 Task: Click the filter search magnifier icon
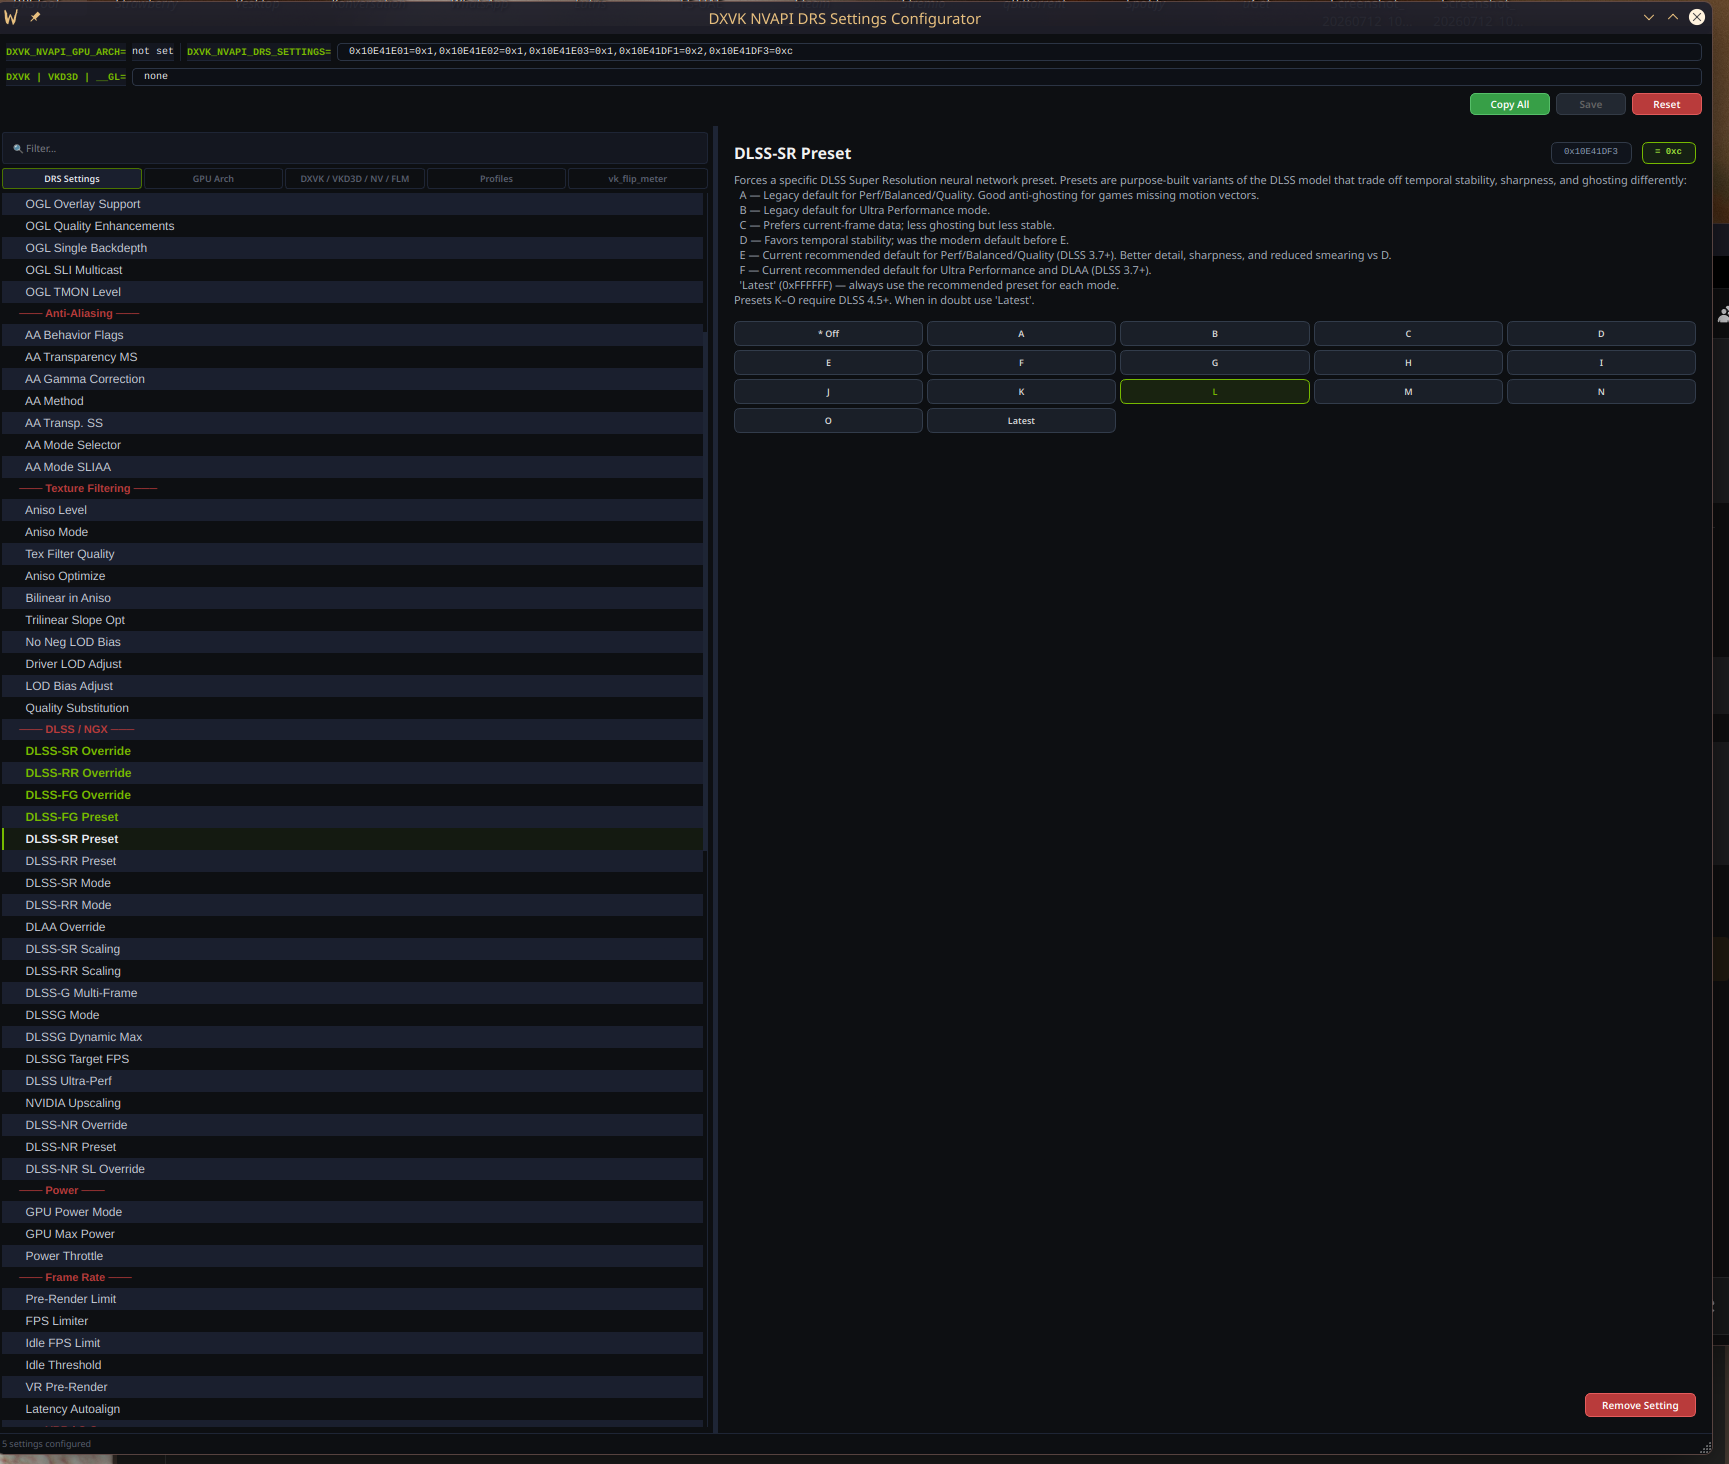click(x=17, y=149)
